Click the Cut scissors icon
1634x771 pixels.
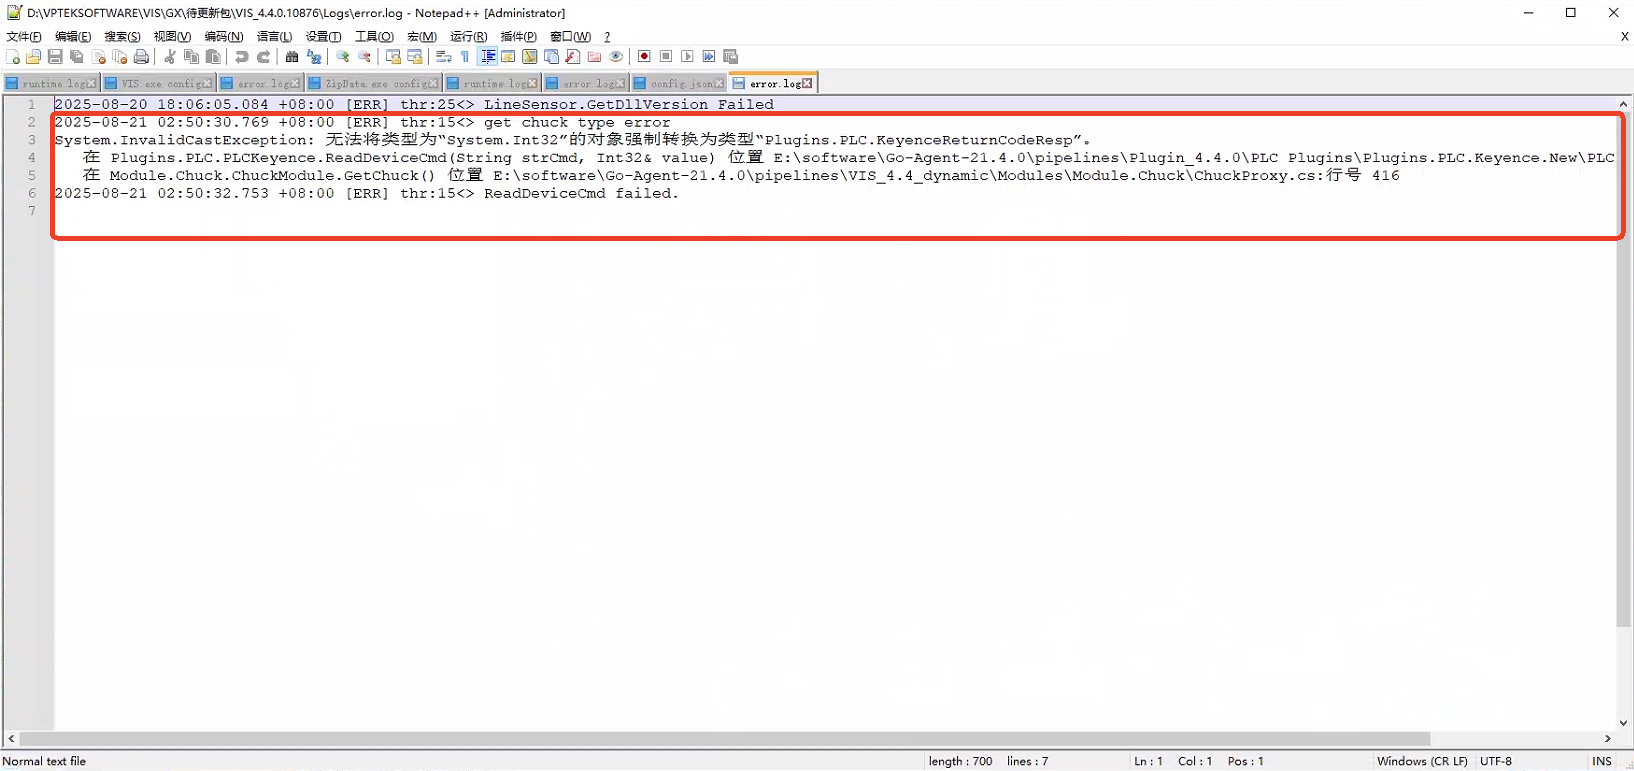170,57
